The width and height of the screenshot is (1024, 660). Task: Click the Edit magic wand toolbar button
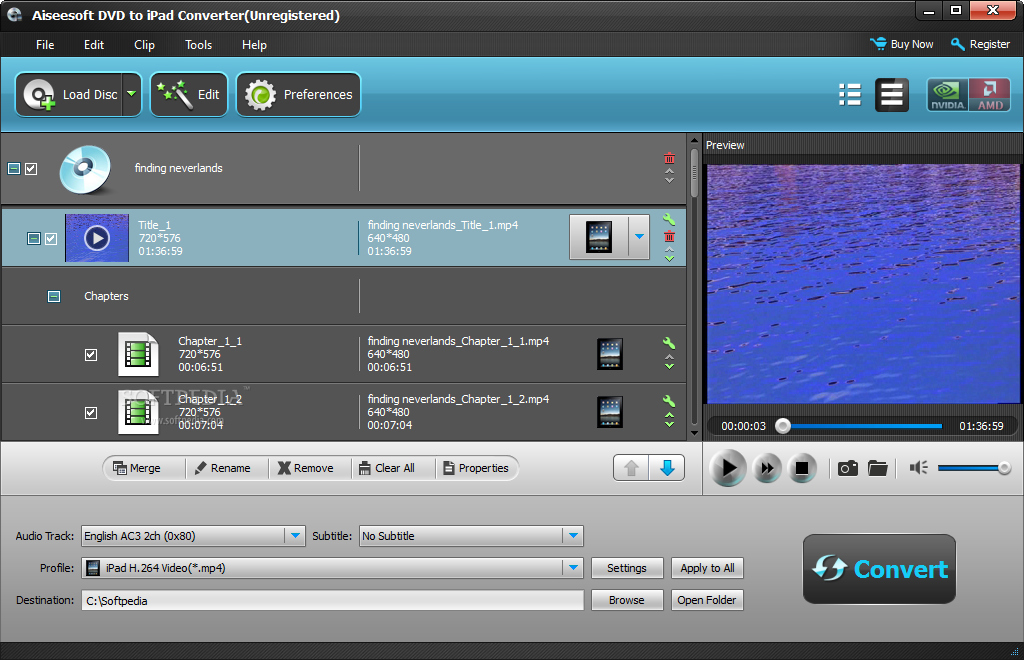(189, 95)
